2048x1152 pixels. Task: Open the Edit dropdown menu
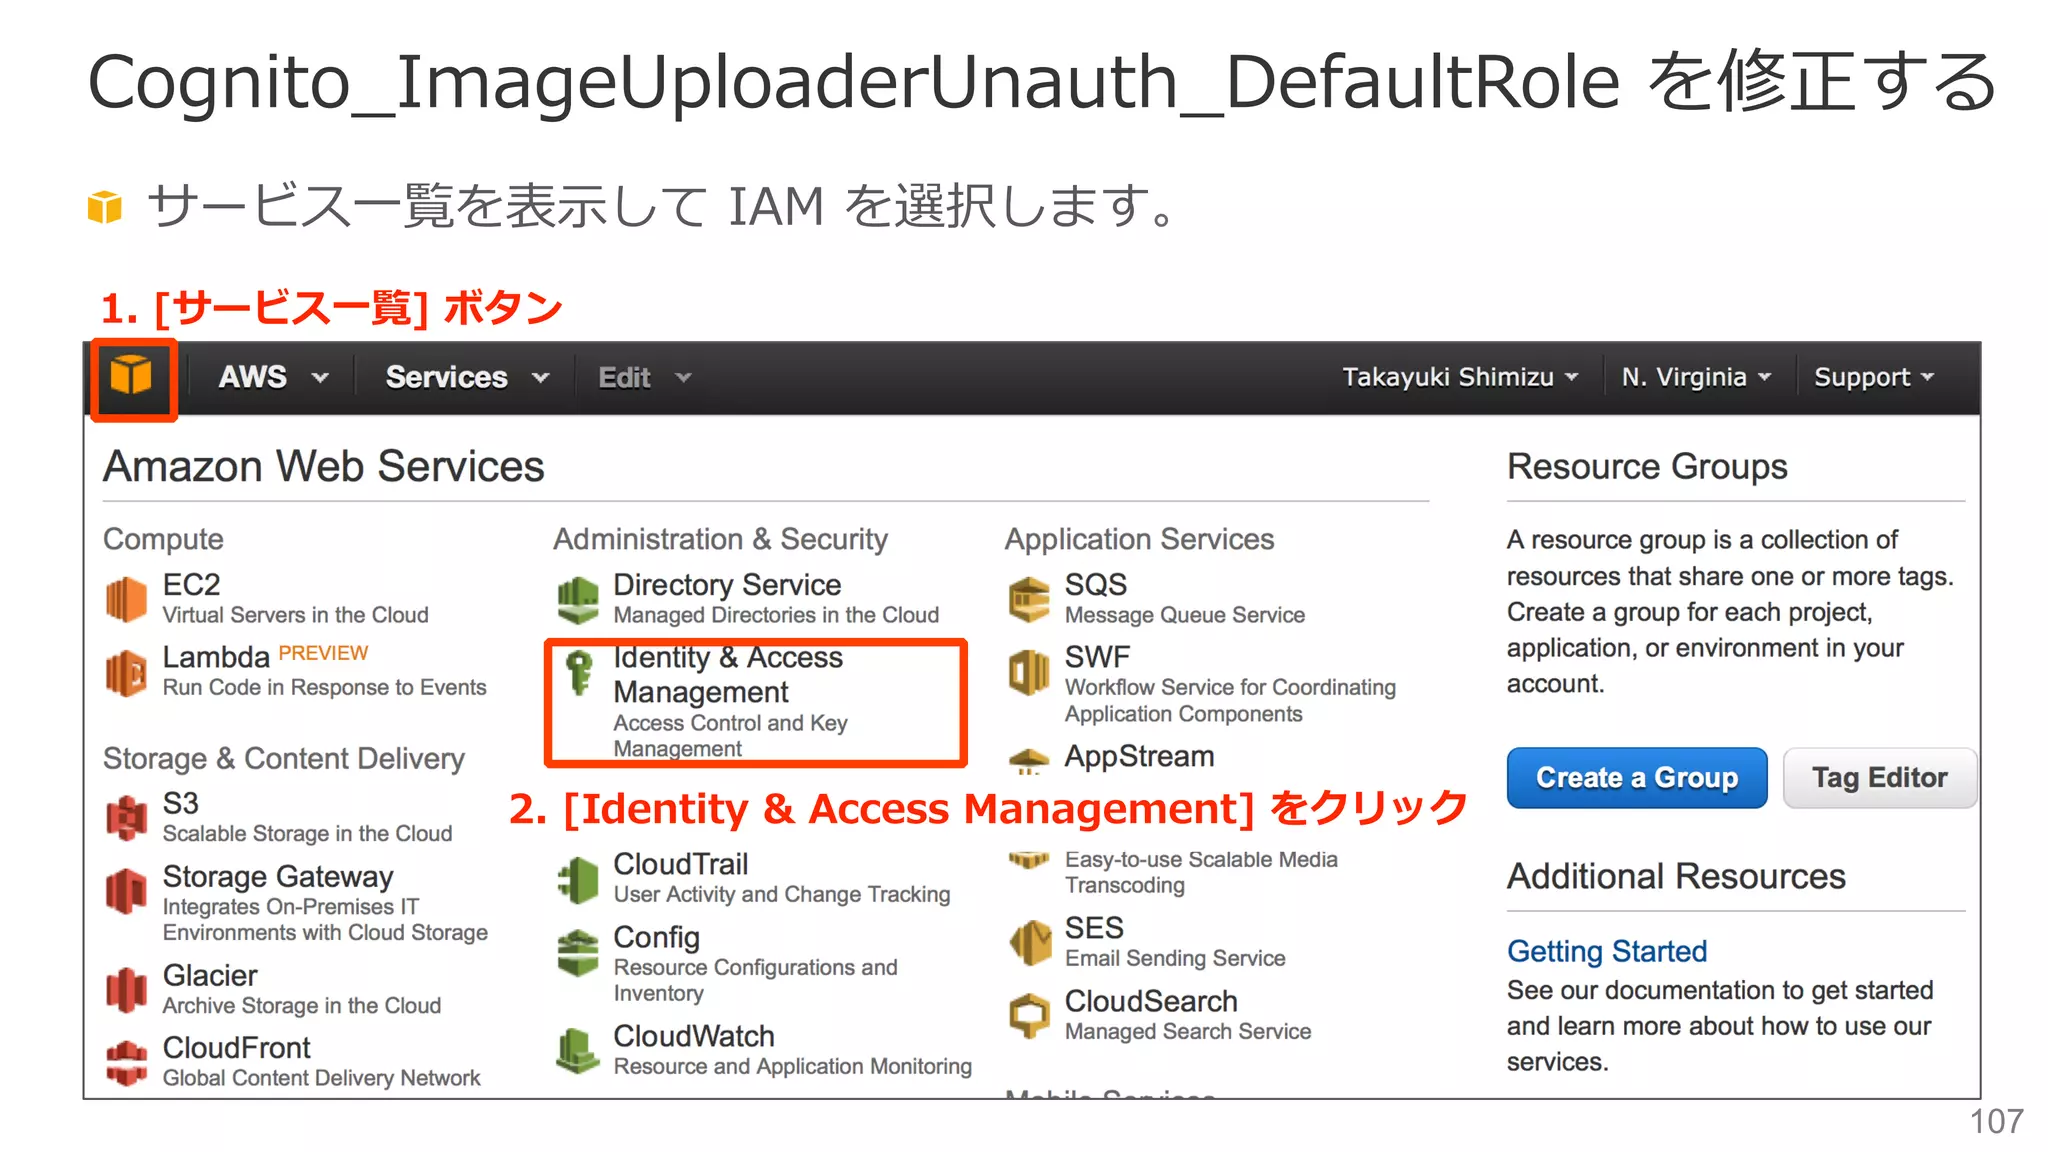(645, 377)
